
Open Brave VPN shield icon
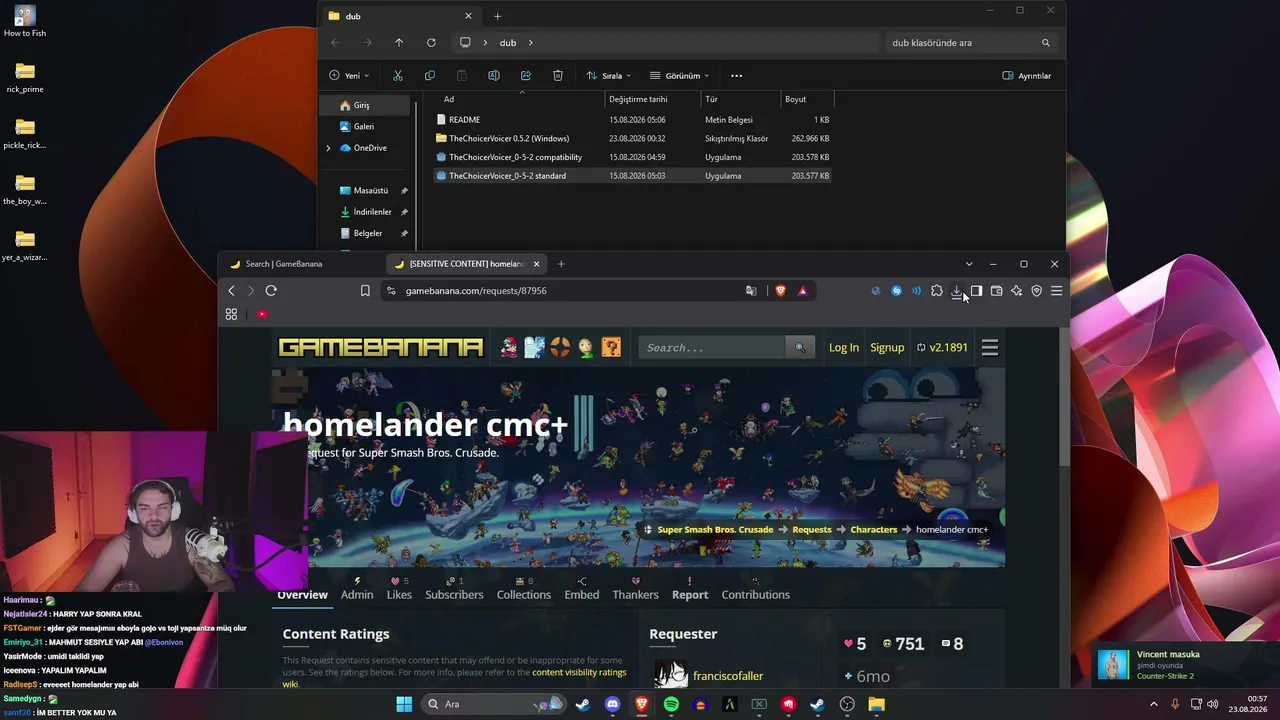click(x=1037, y=291)
